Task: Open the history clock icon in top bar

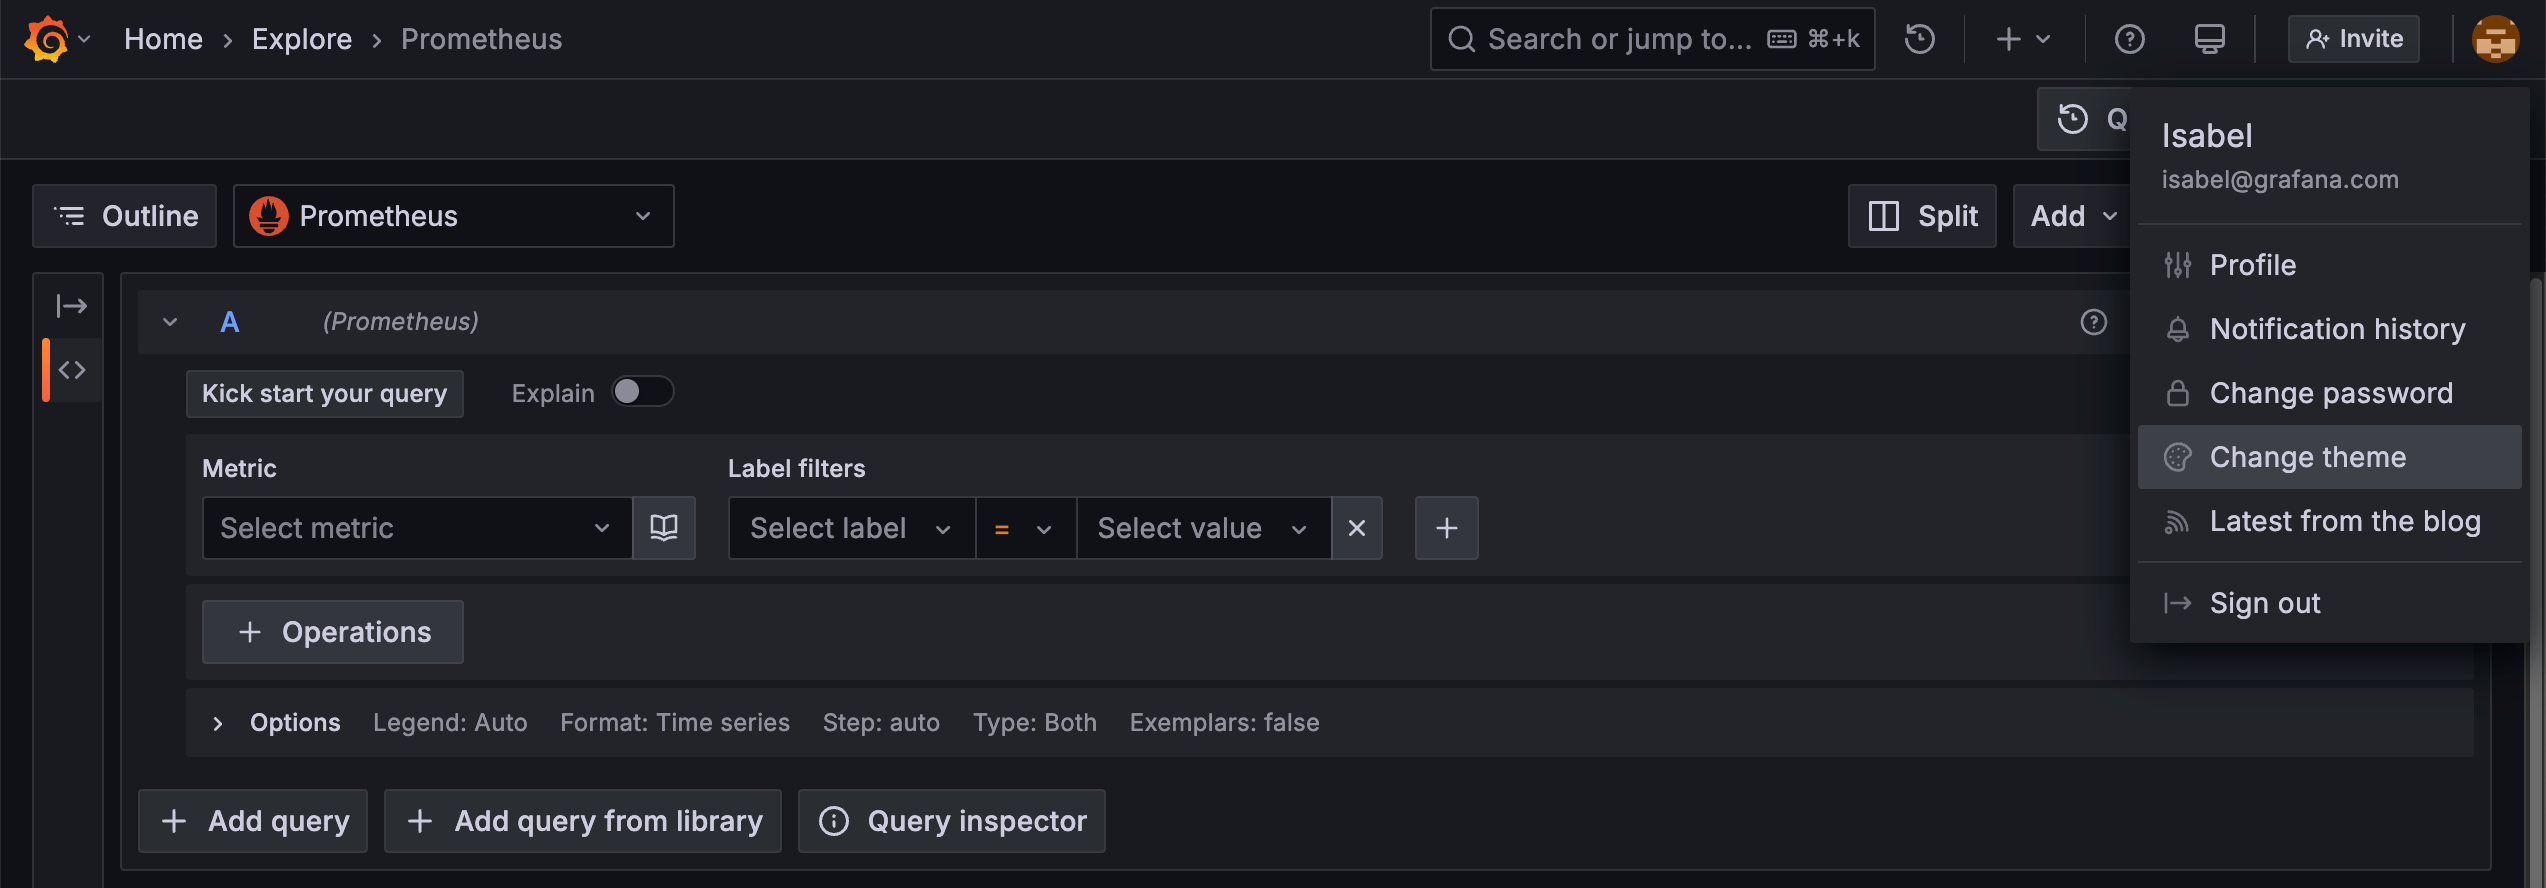Action: [1919, 40]
